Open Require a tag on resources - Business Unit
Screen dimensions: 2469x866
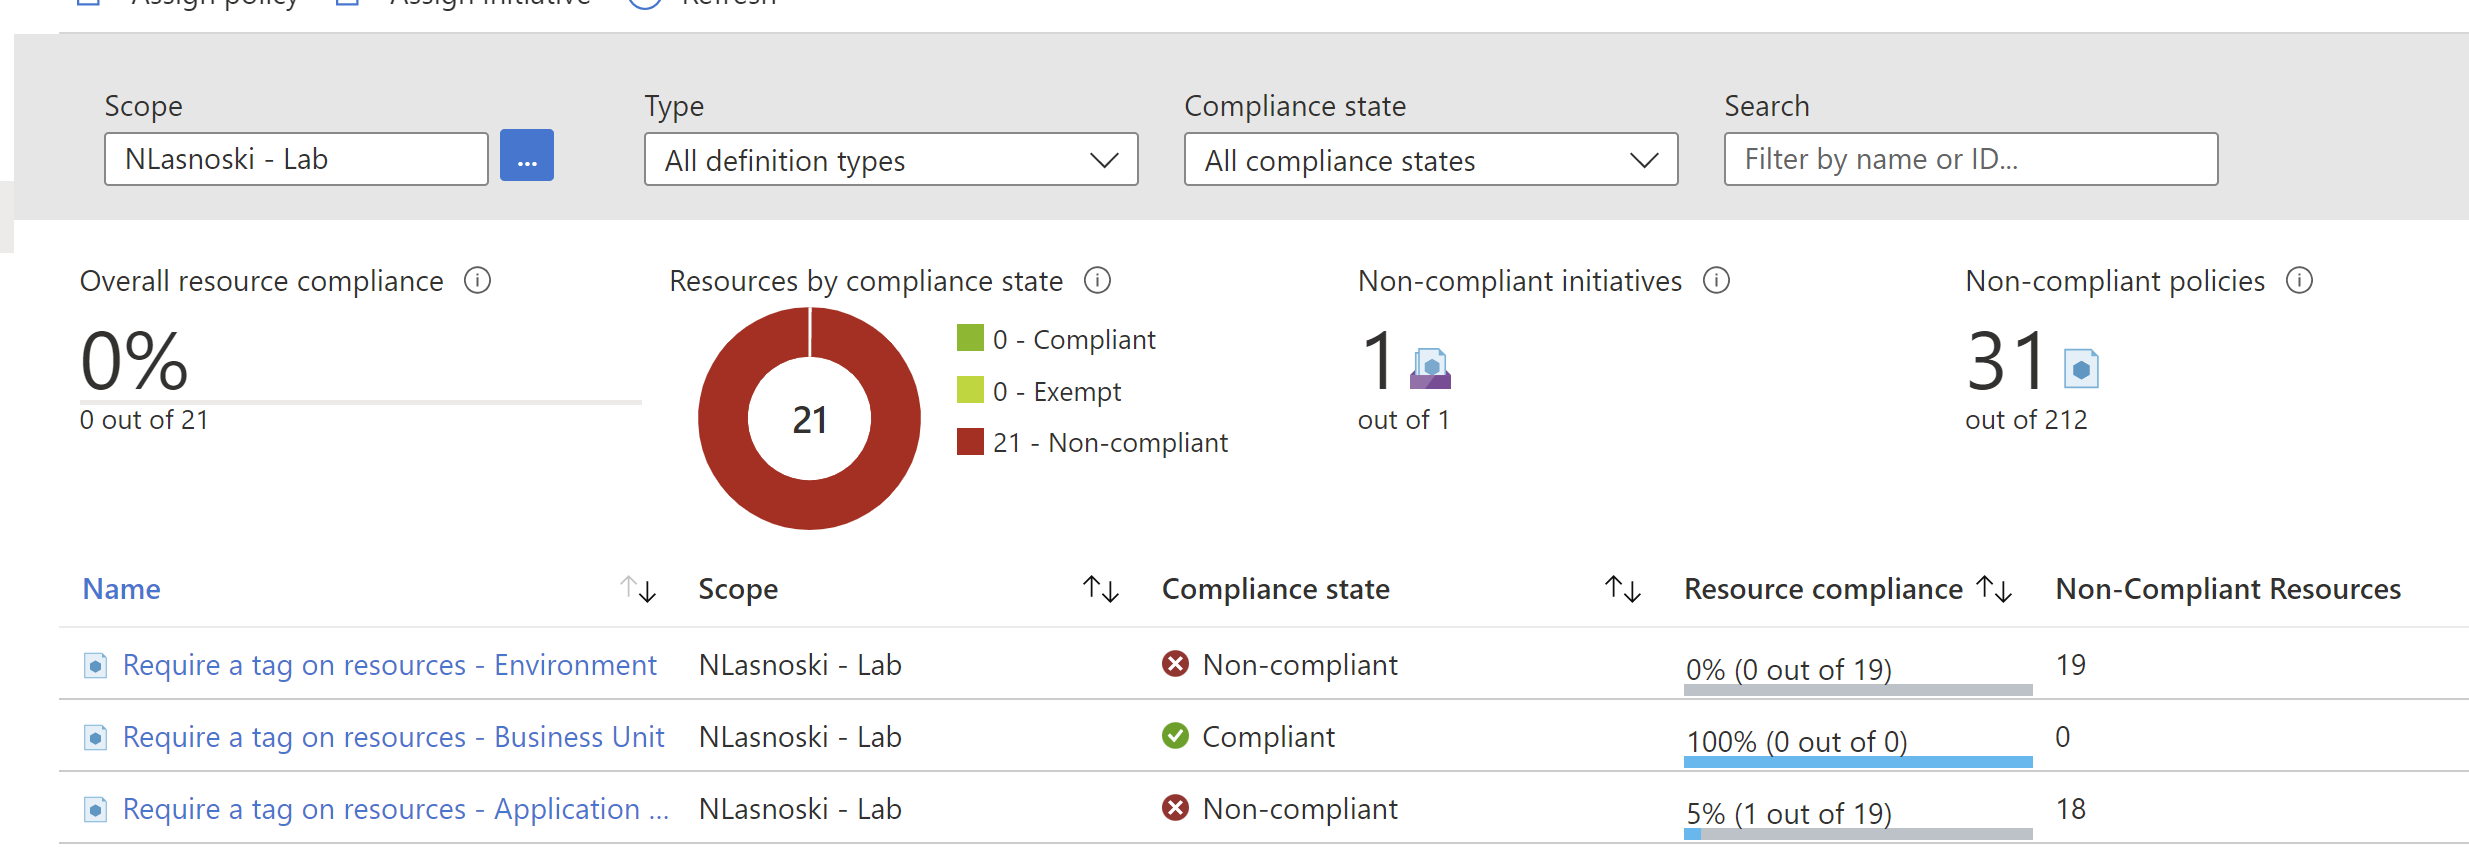coord(393,737)
